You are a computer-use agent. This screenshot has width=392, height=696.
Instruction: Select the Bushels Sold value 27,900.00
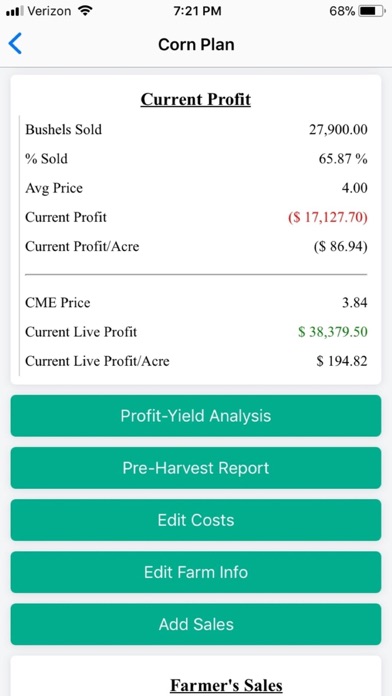pyautogui.click(x=338, y=130)
